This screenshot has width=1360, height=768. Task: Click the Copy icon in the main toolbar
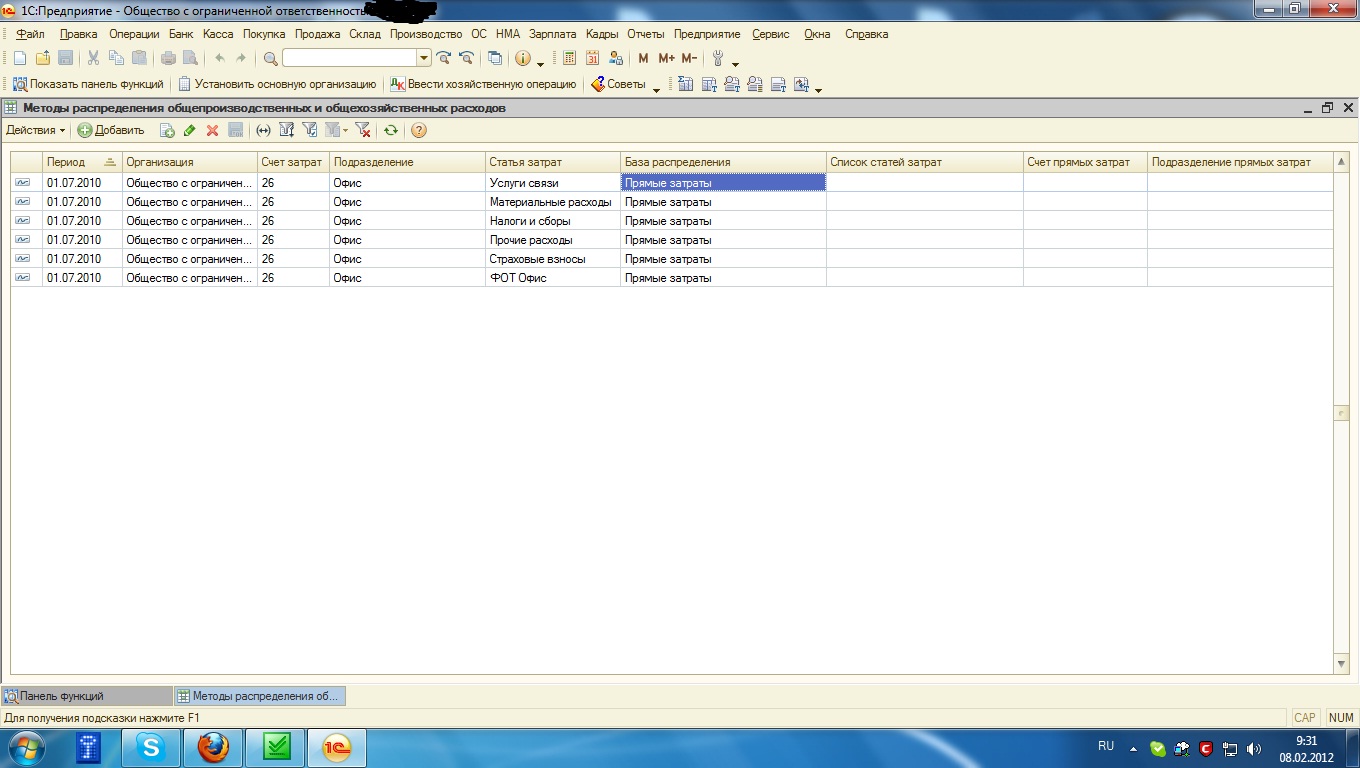pos(116,59)
